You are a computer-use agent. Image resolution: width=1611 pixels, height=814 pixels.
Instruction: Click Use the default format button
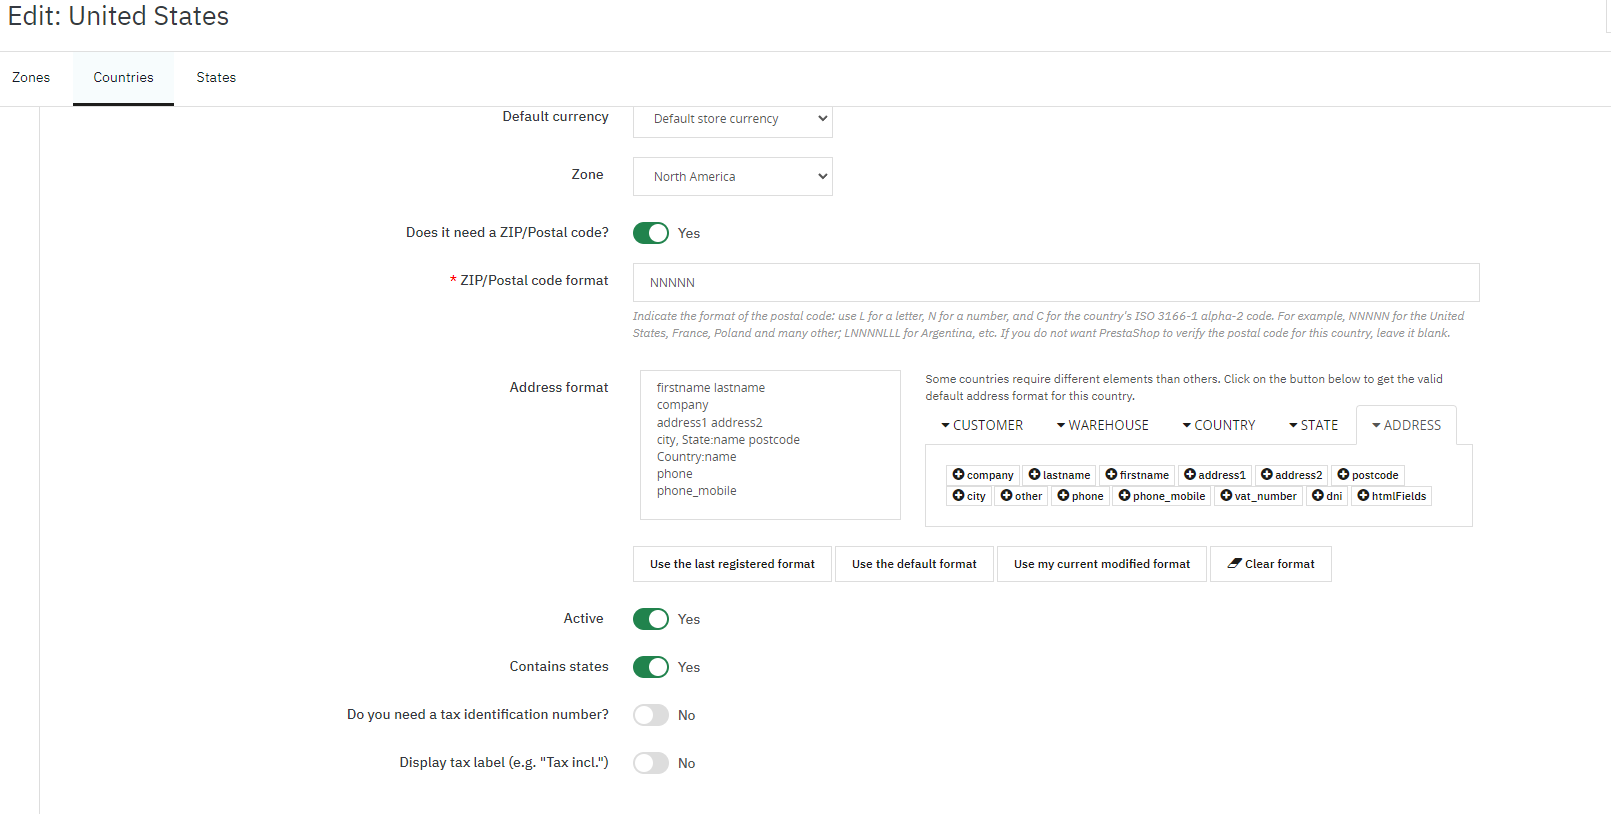click(914, 564)
